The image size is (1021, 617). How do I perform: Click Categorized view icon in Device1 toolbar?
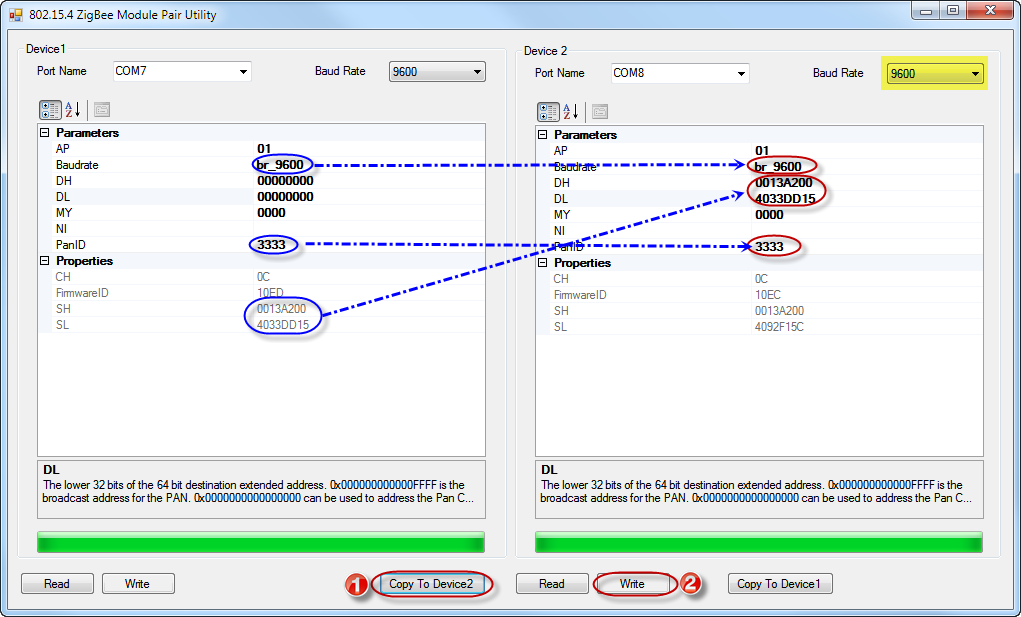[50, 110]
